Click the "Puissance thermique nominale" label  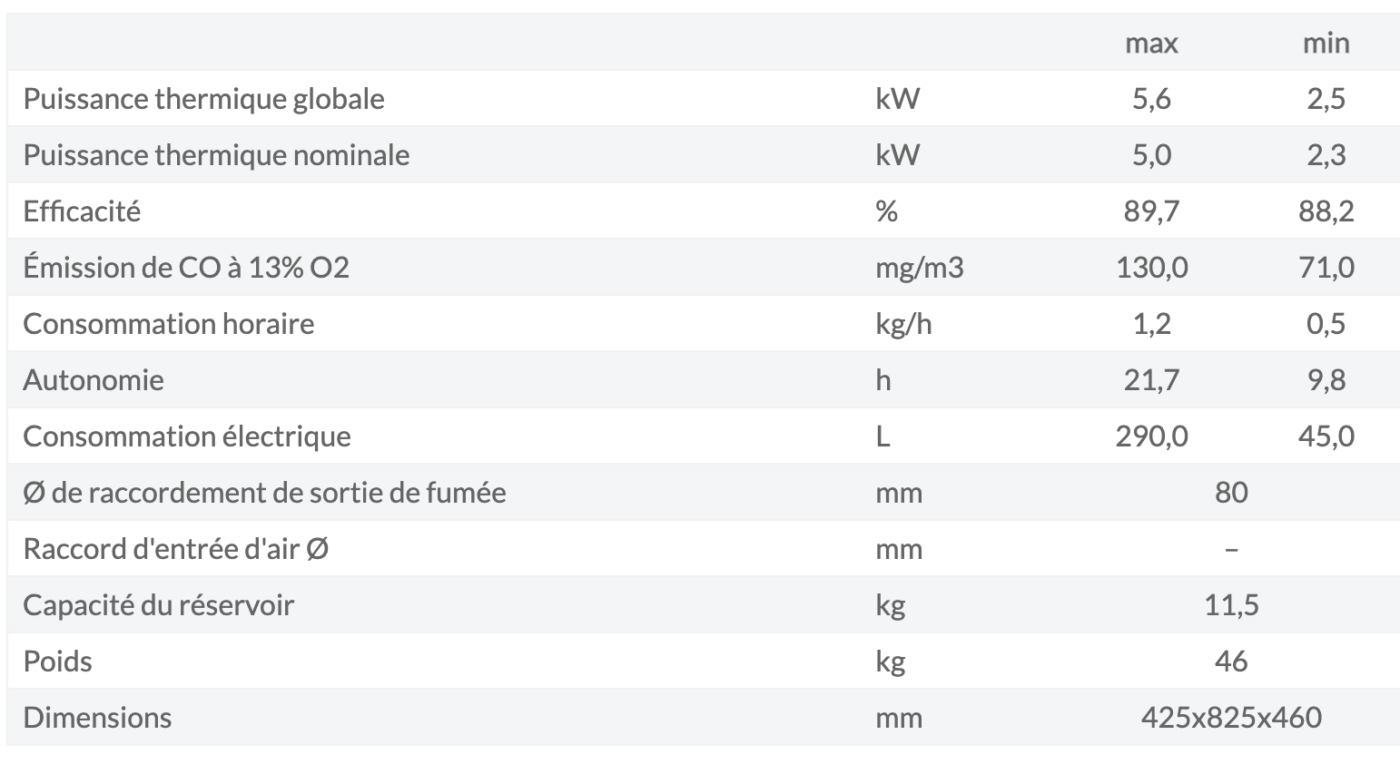217,155
